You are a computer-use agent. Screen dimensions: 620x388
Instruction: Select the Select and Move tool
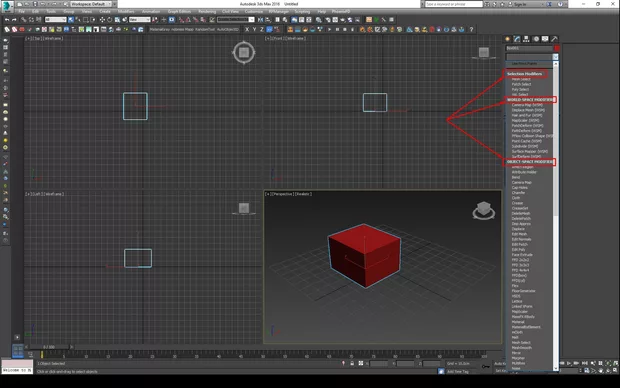102,19
